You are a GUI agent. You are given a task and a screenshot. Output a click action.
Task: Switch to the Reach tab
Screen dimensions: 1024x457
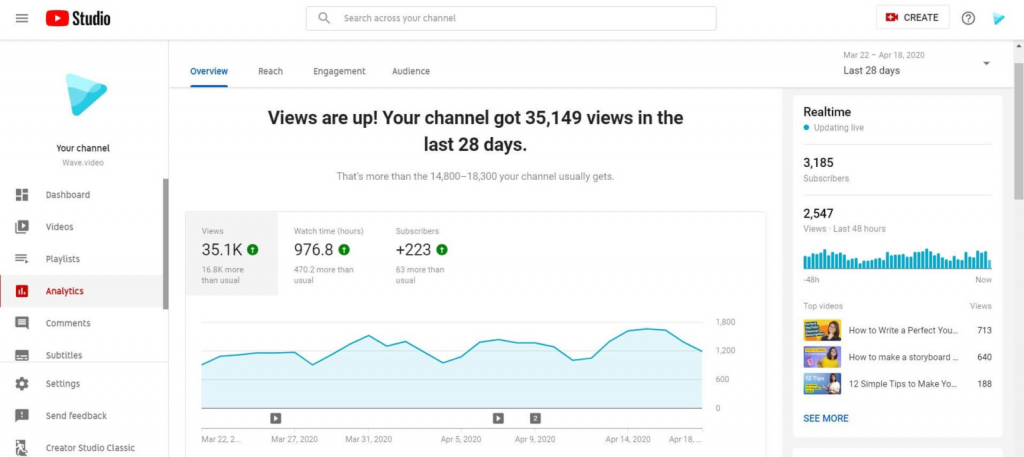click(x=270, y=71)
